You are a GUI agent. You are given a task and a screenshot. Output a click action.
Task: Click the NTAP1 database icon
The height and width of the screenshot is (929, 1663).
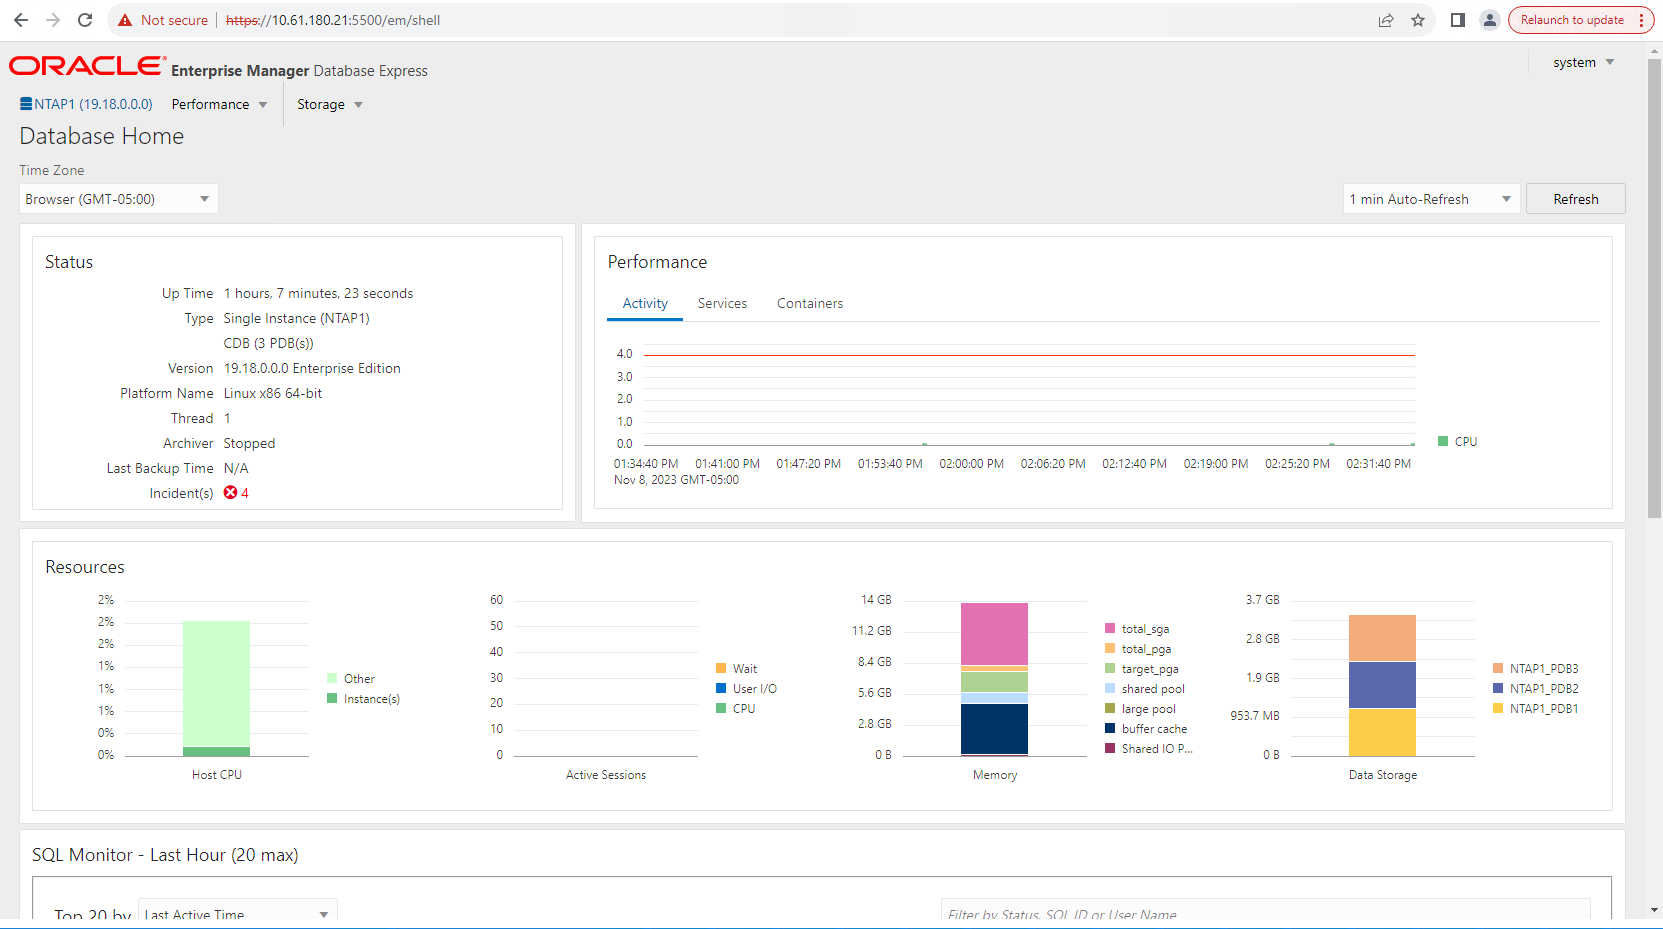(26, 104)
